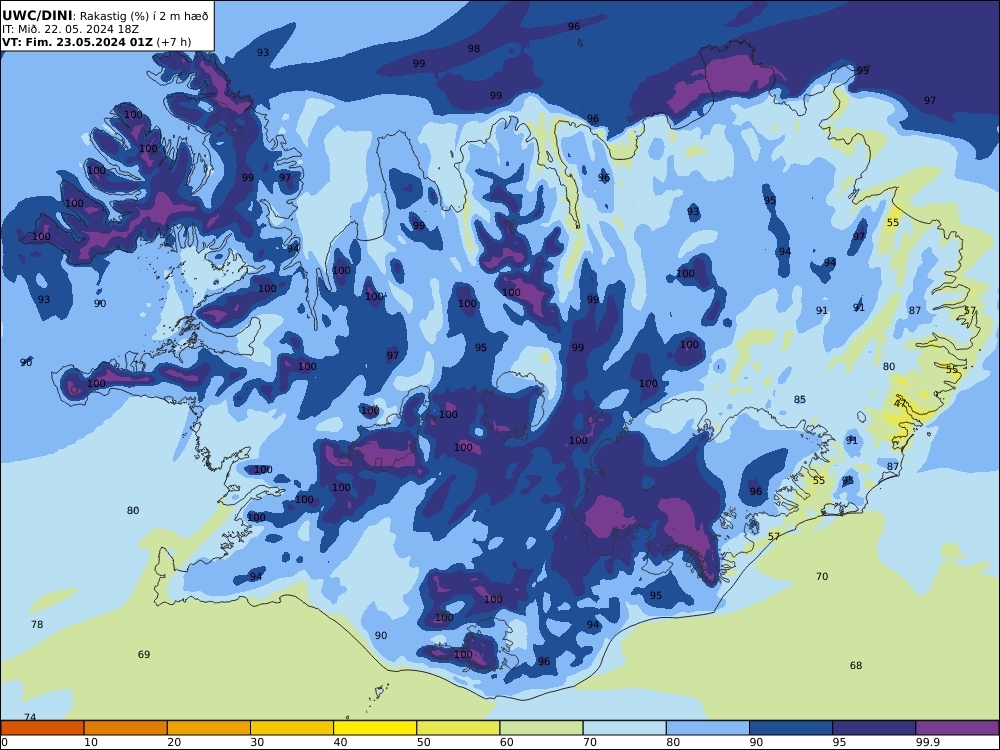Click the '(+7 h)' forecast offset text
The image size is (1000, 750).
coord(173,42)
